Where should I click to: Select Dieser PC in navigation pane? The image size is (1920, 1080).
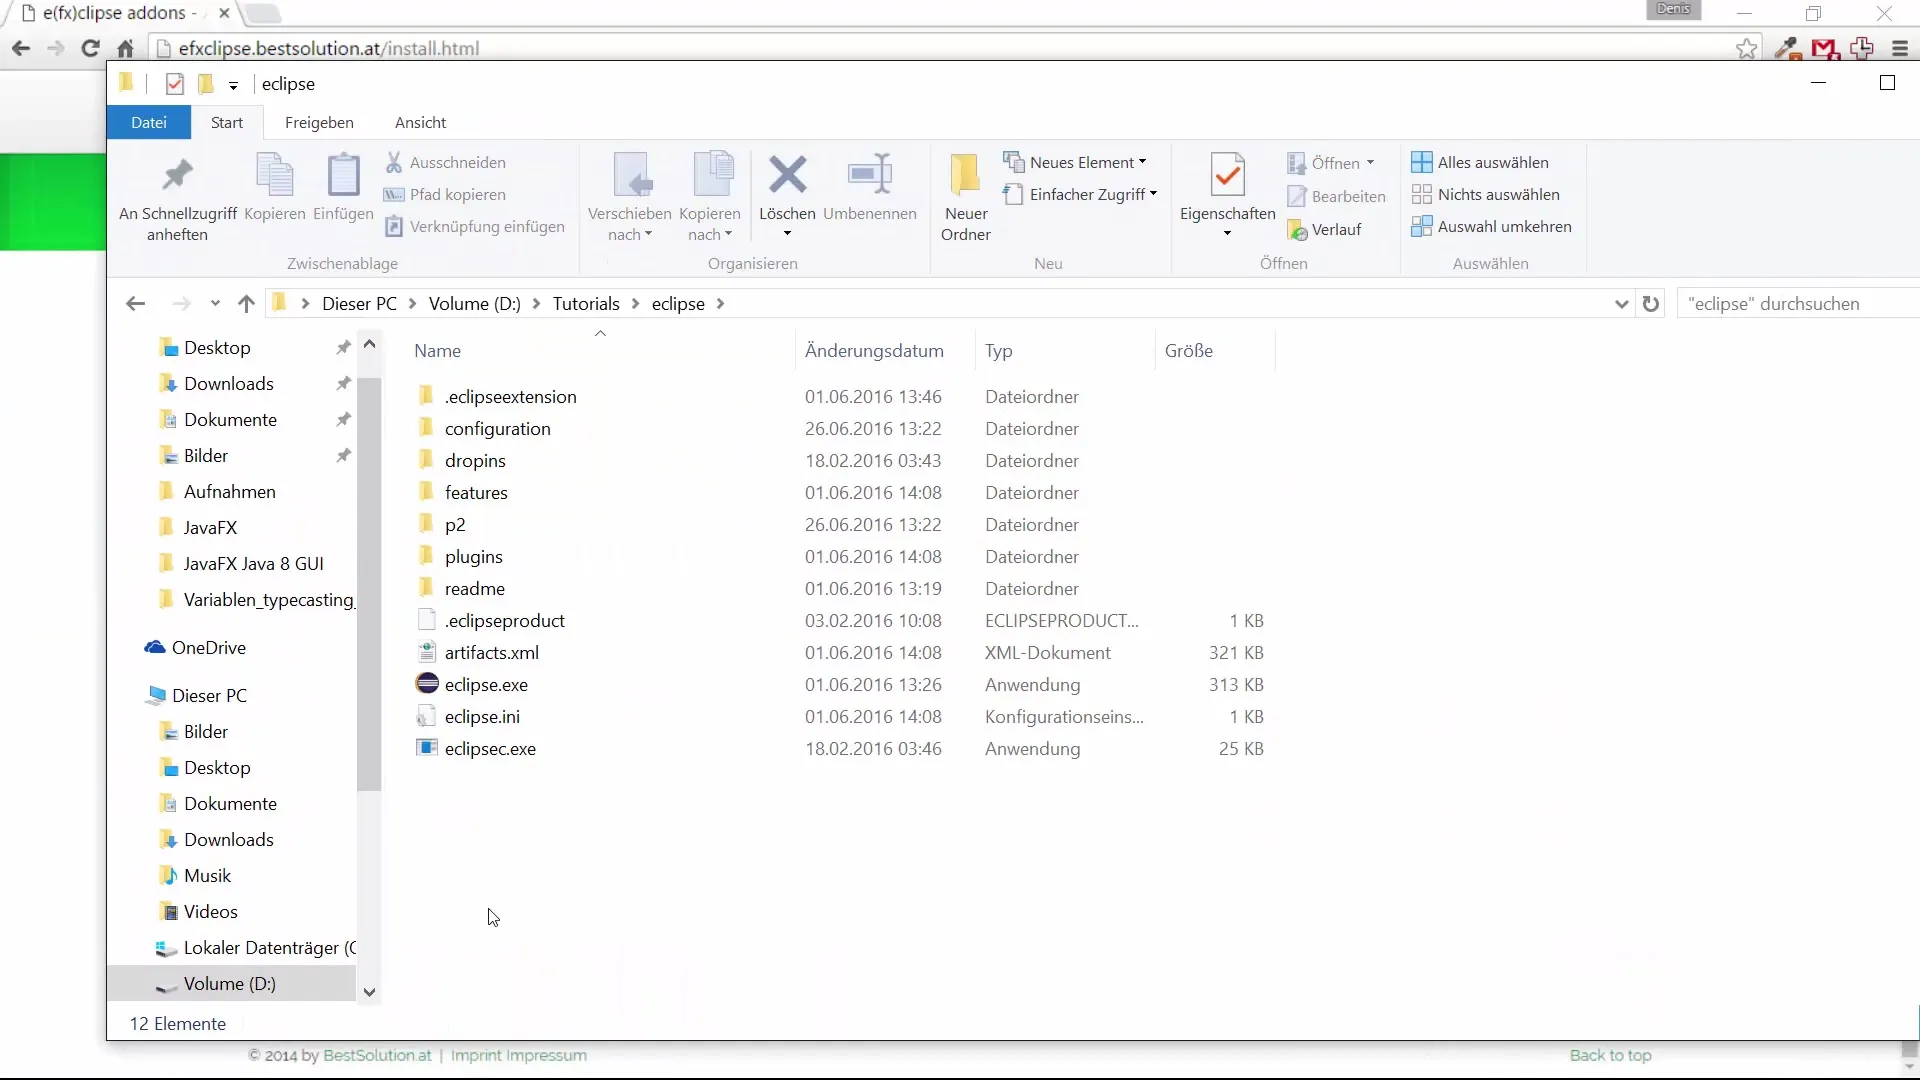coord(209,695)
